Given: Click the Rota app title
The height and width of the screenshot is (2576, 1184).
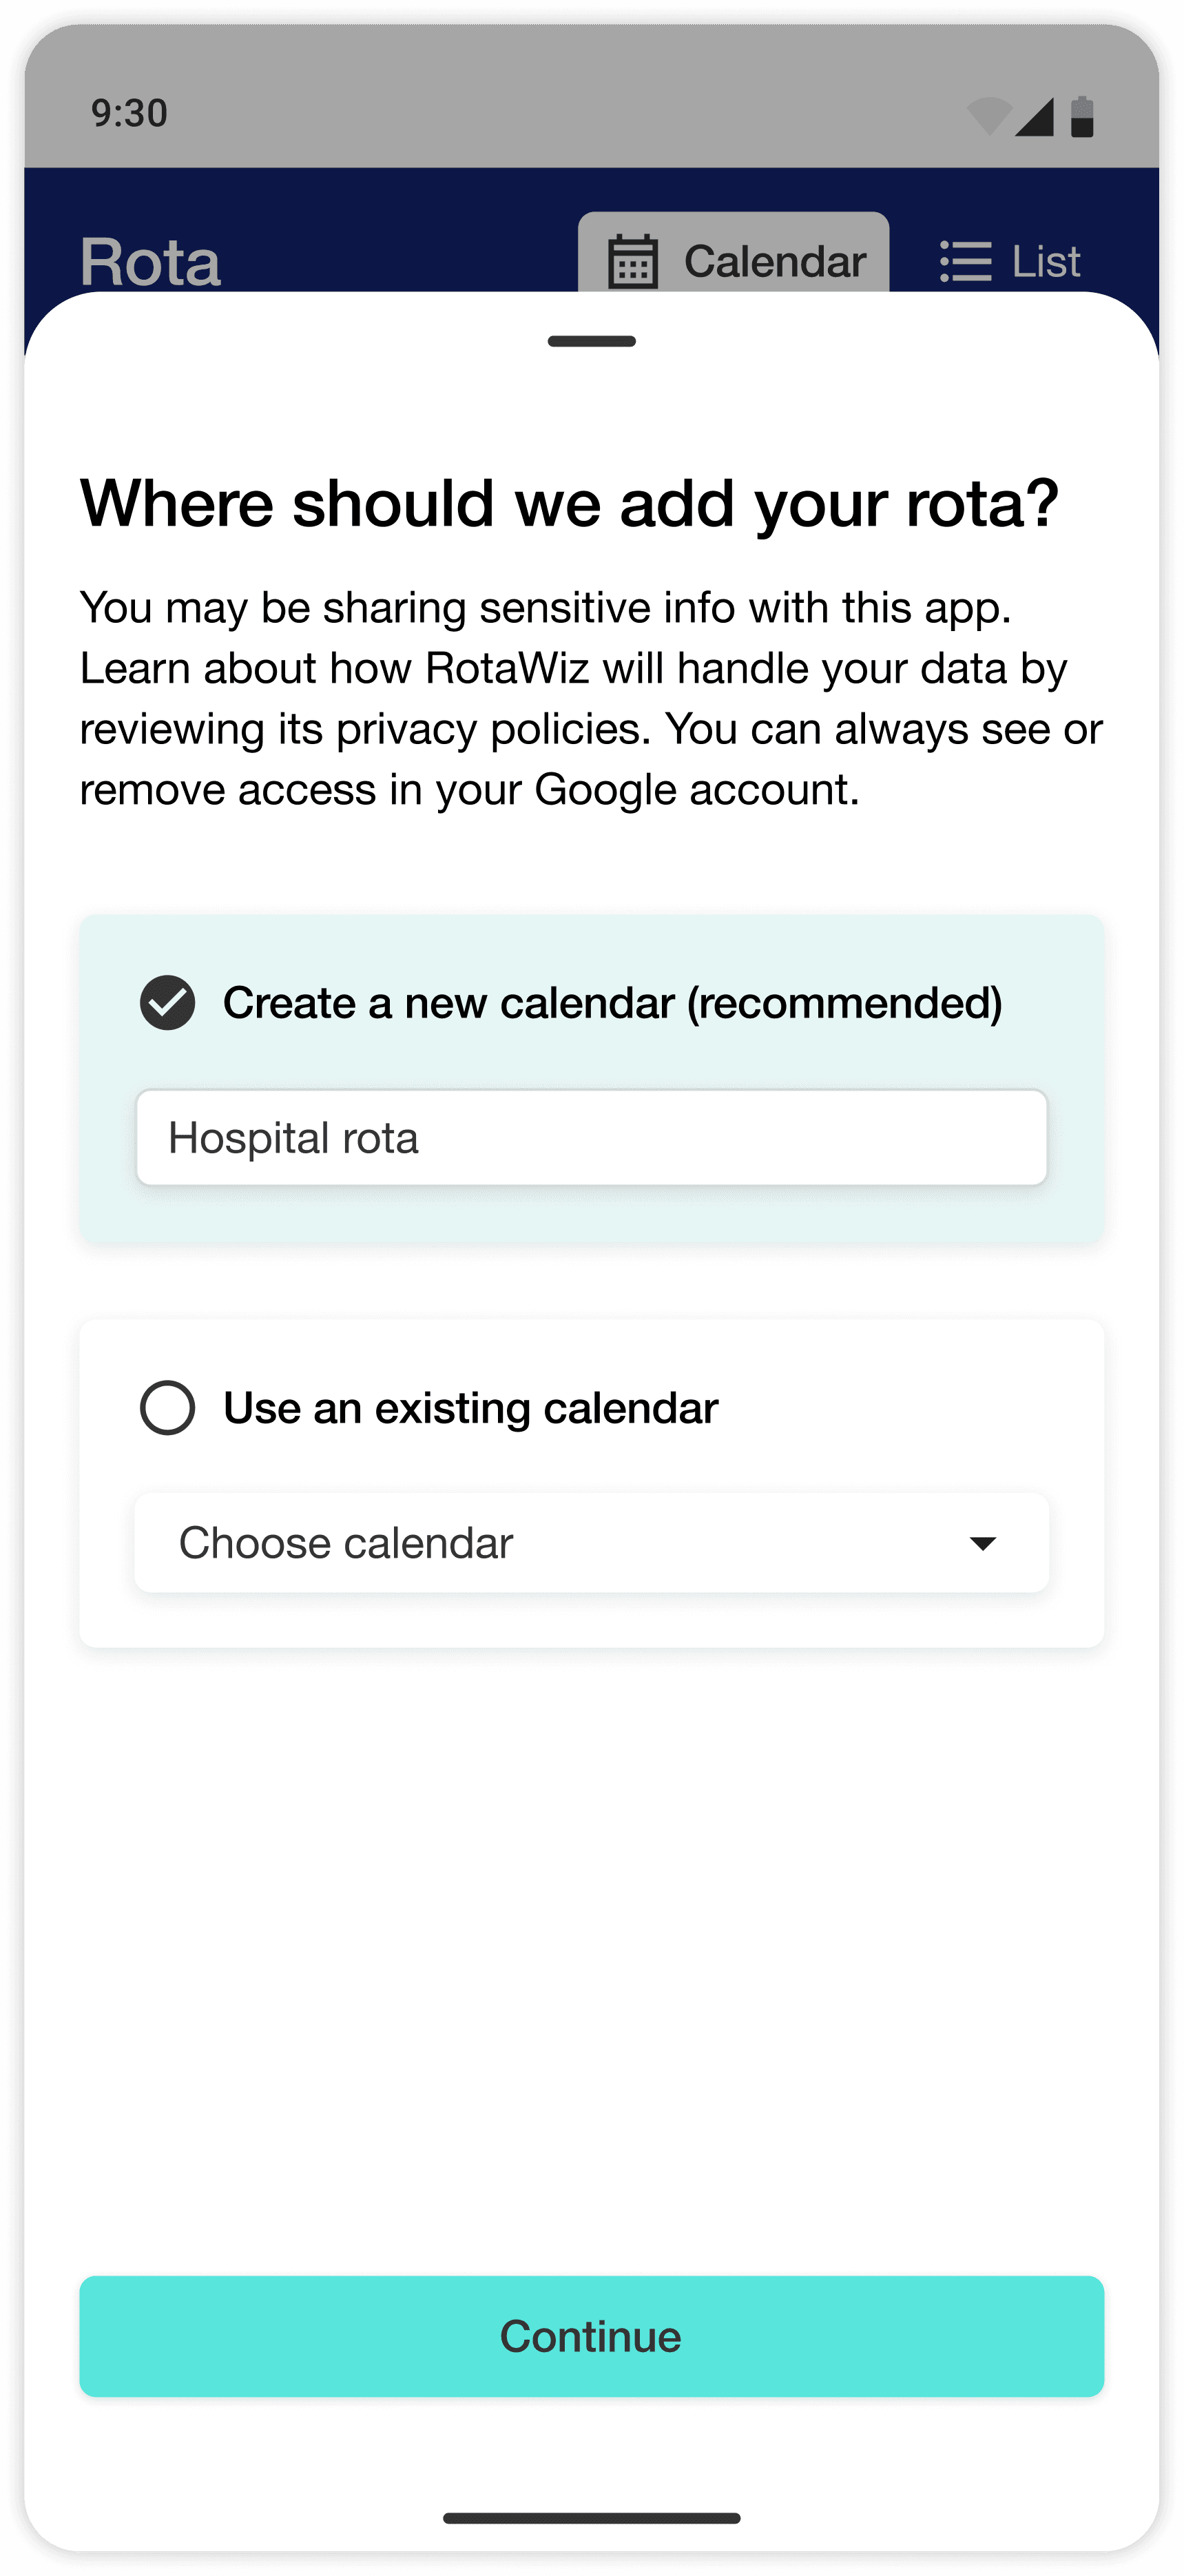Looking at the screenshot, I should click(x=150, y=262).
